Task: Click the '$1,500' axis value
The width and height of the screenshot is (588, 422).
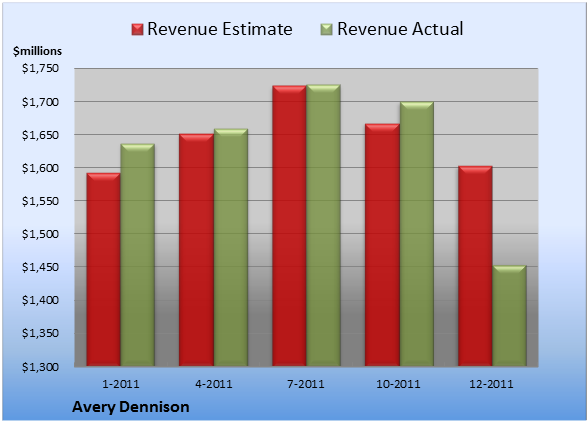Action: pyautogui.click(x=40, y=234)
